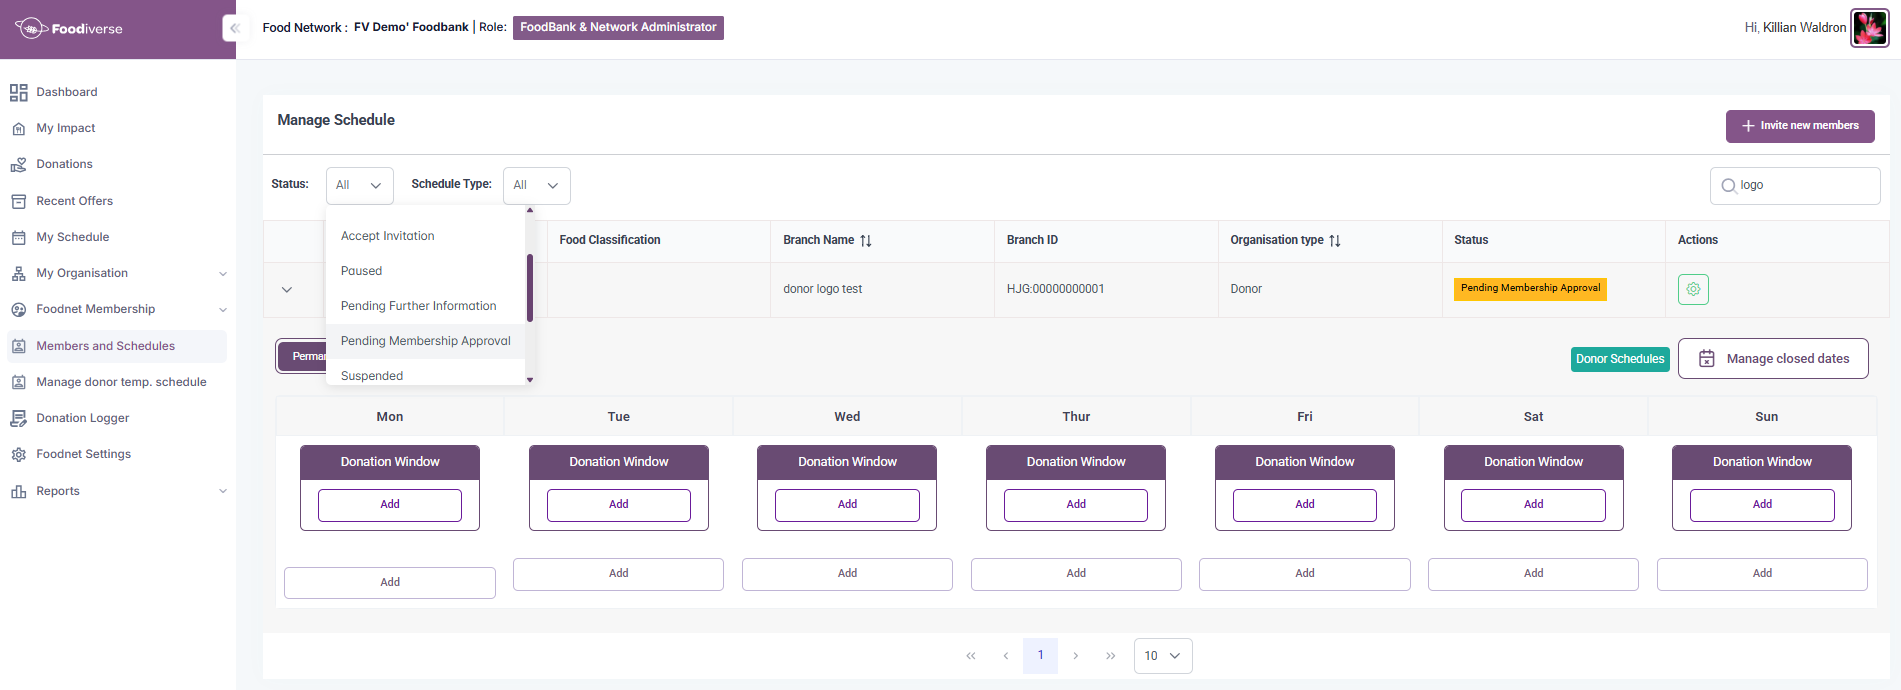
Task: Click the Donations hand icon
Action: tap(18, 164)
